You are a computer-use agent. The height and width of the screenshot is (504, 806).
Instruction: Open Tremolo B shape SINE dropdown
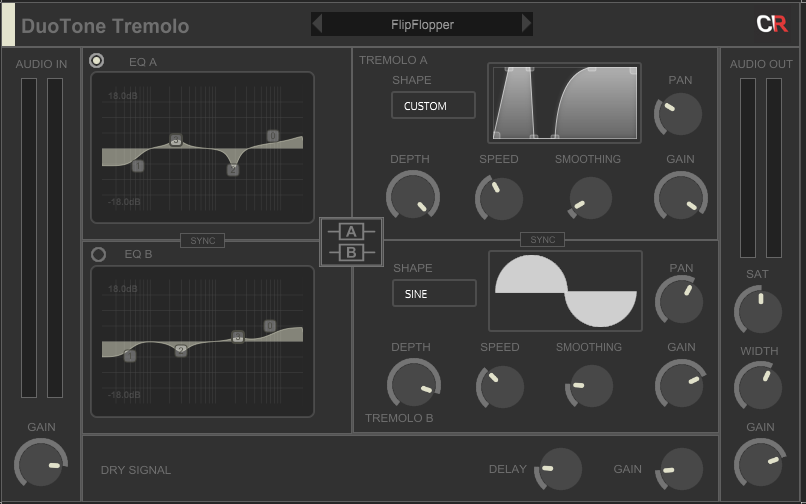[x=434, y=294]
